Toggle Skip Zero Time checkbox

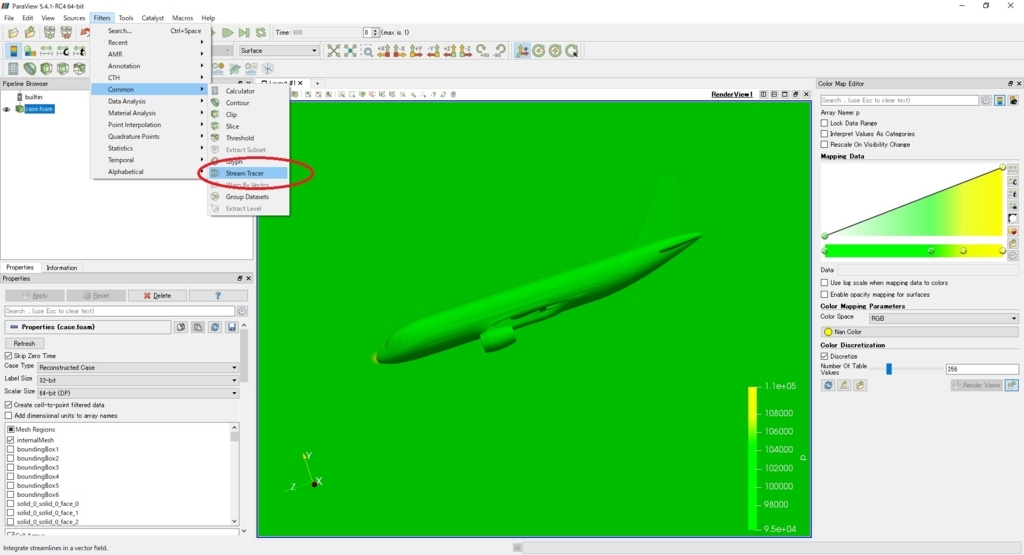click(x=8, y=356)
